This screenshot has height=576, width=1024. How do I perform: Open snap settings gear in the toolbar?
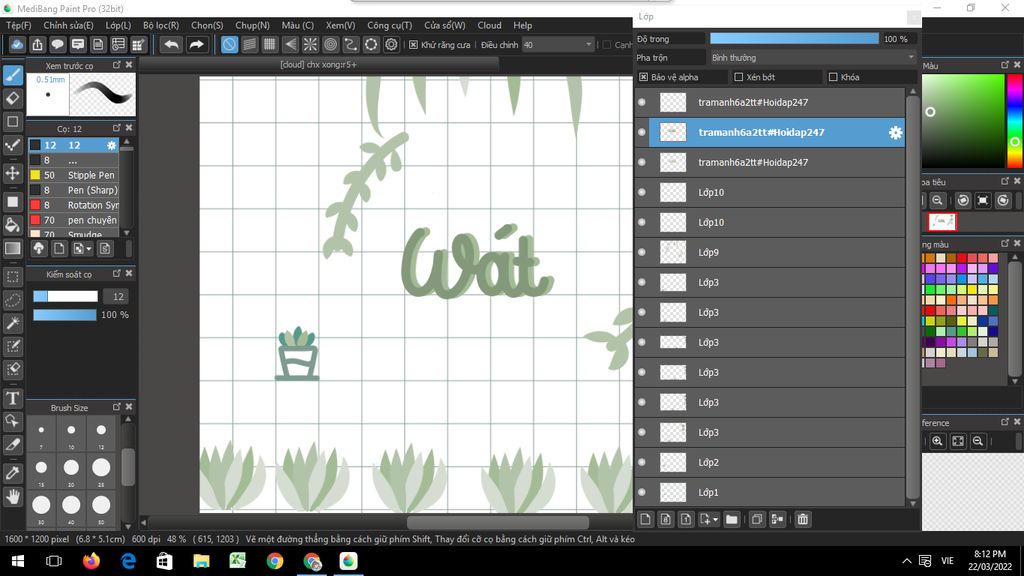click(391, 44)
